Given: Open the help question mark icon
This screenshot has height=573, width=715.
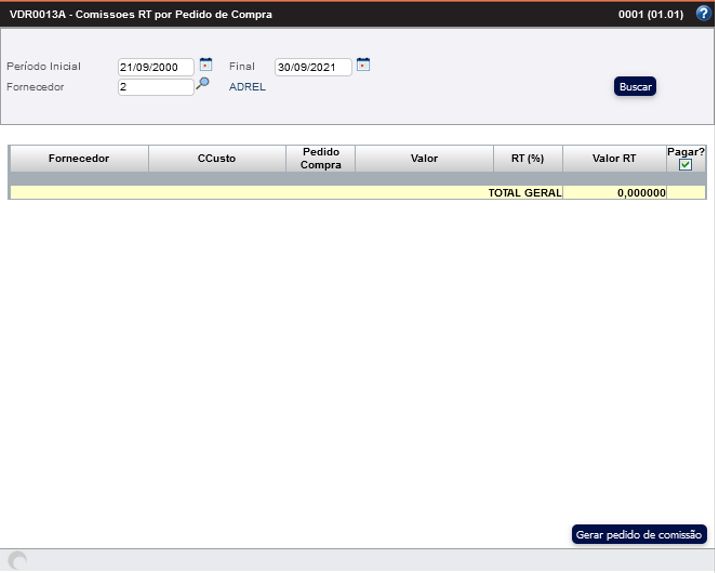Looking at the screenshot, I should [x=702, y=14].
